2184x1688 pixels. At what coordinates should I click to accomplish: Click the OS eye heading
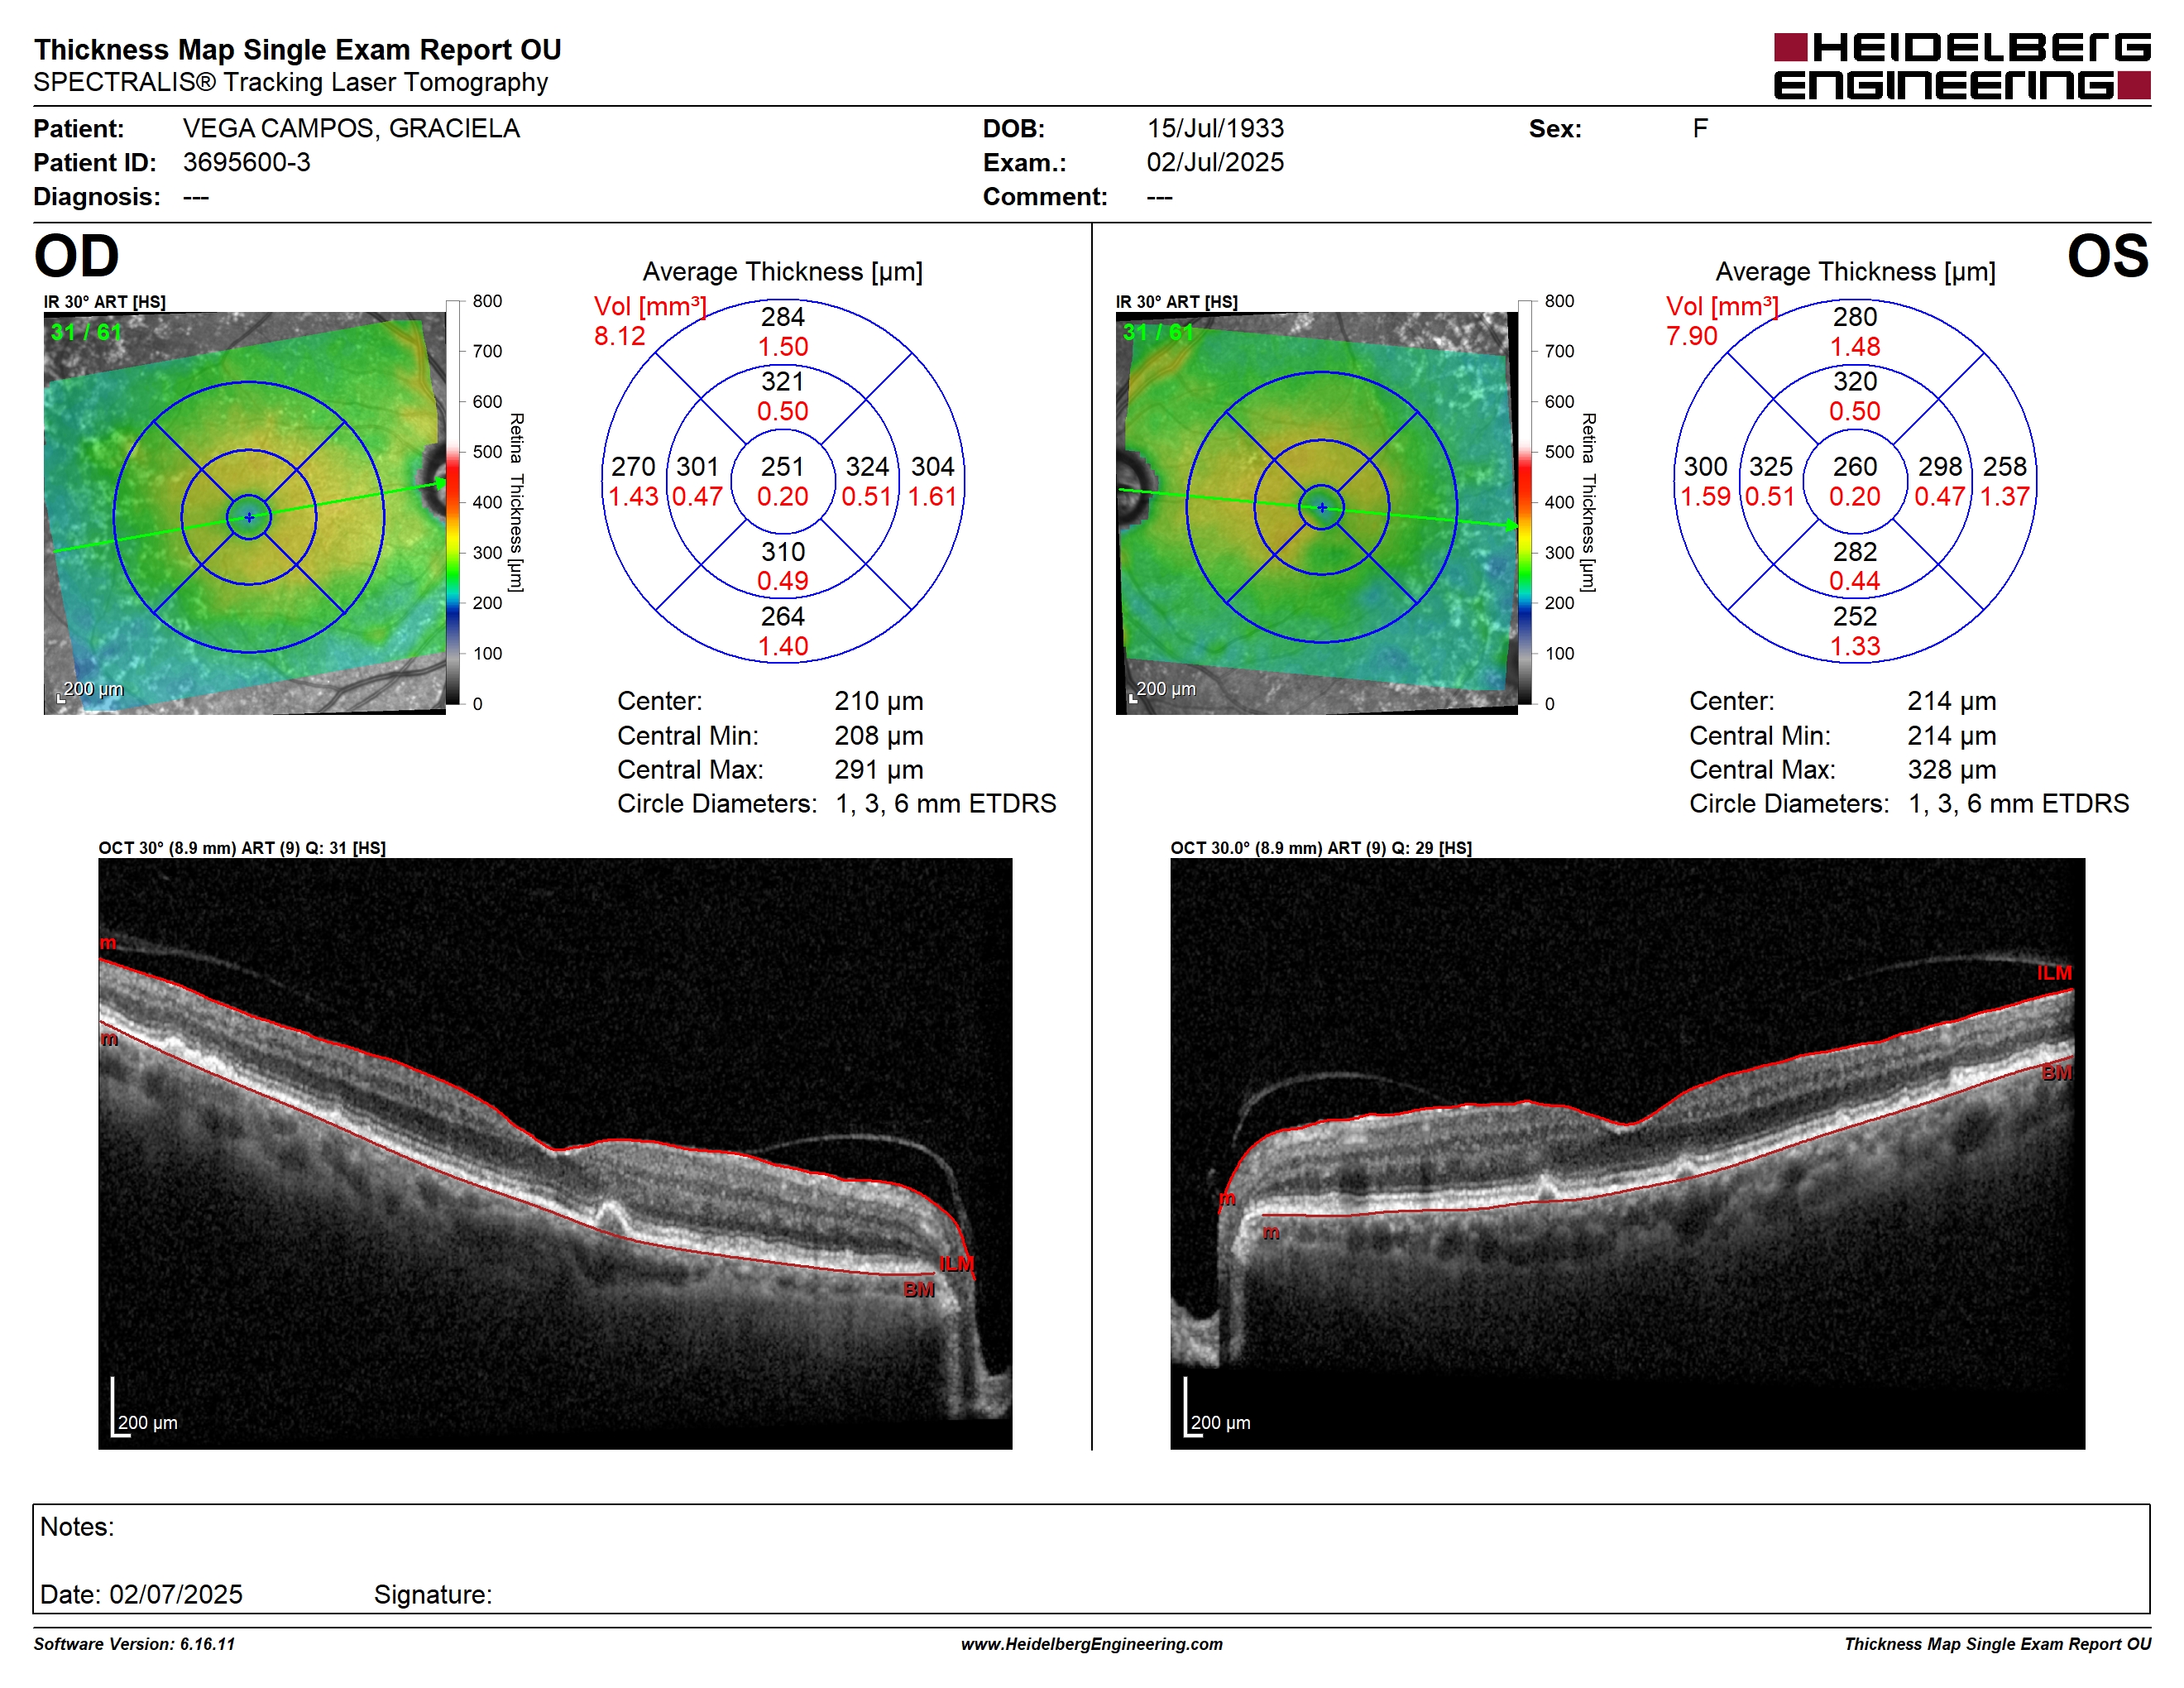pos(2107,256)
